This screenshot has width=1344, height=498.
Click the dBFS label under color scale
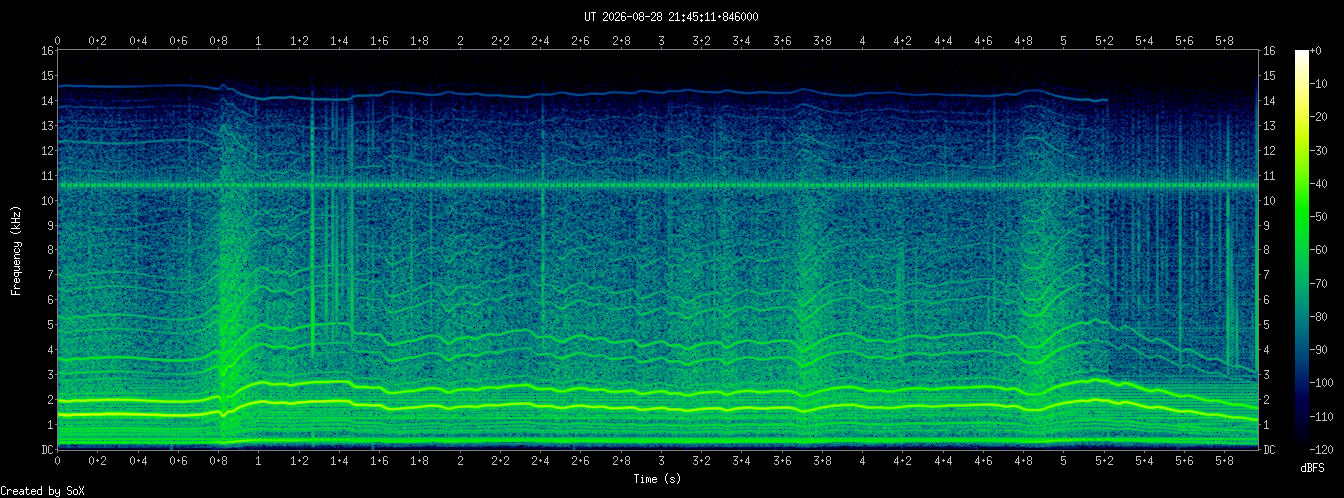tap(1312, 467)
